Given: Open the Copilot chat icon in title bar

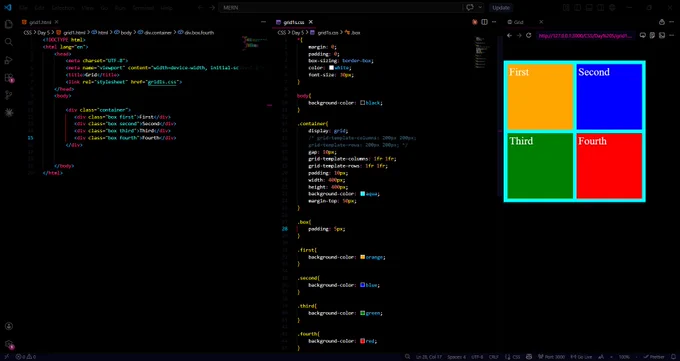Looking at the screenshot, I should pyautogui.click(x=470, y=7).
